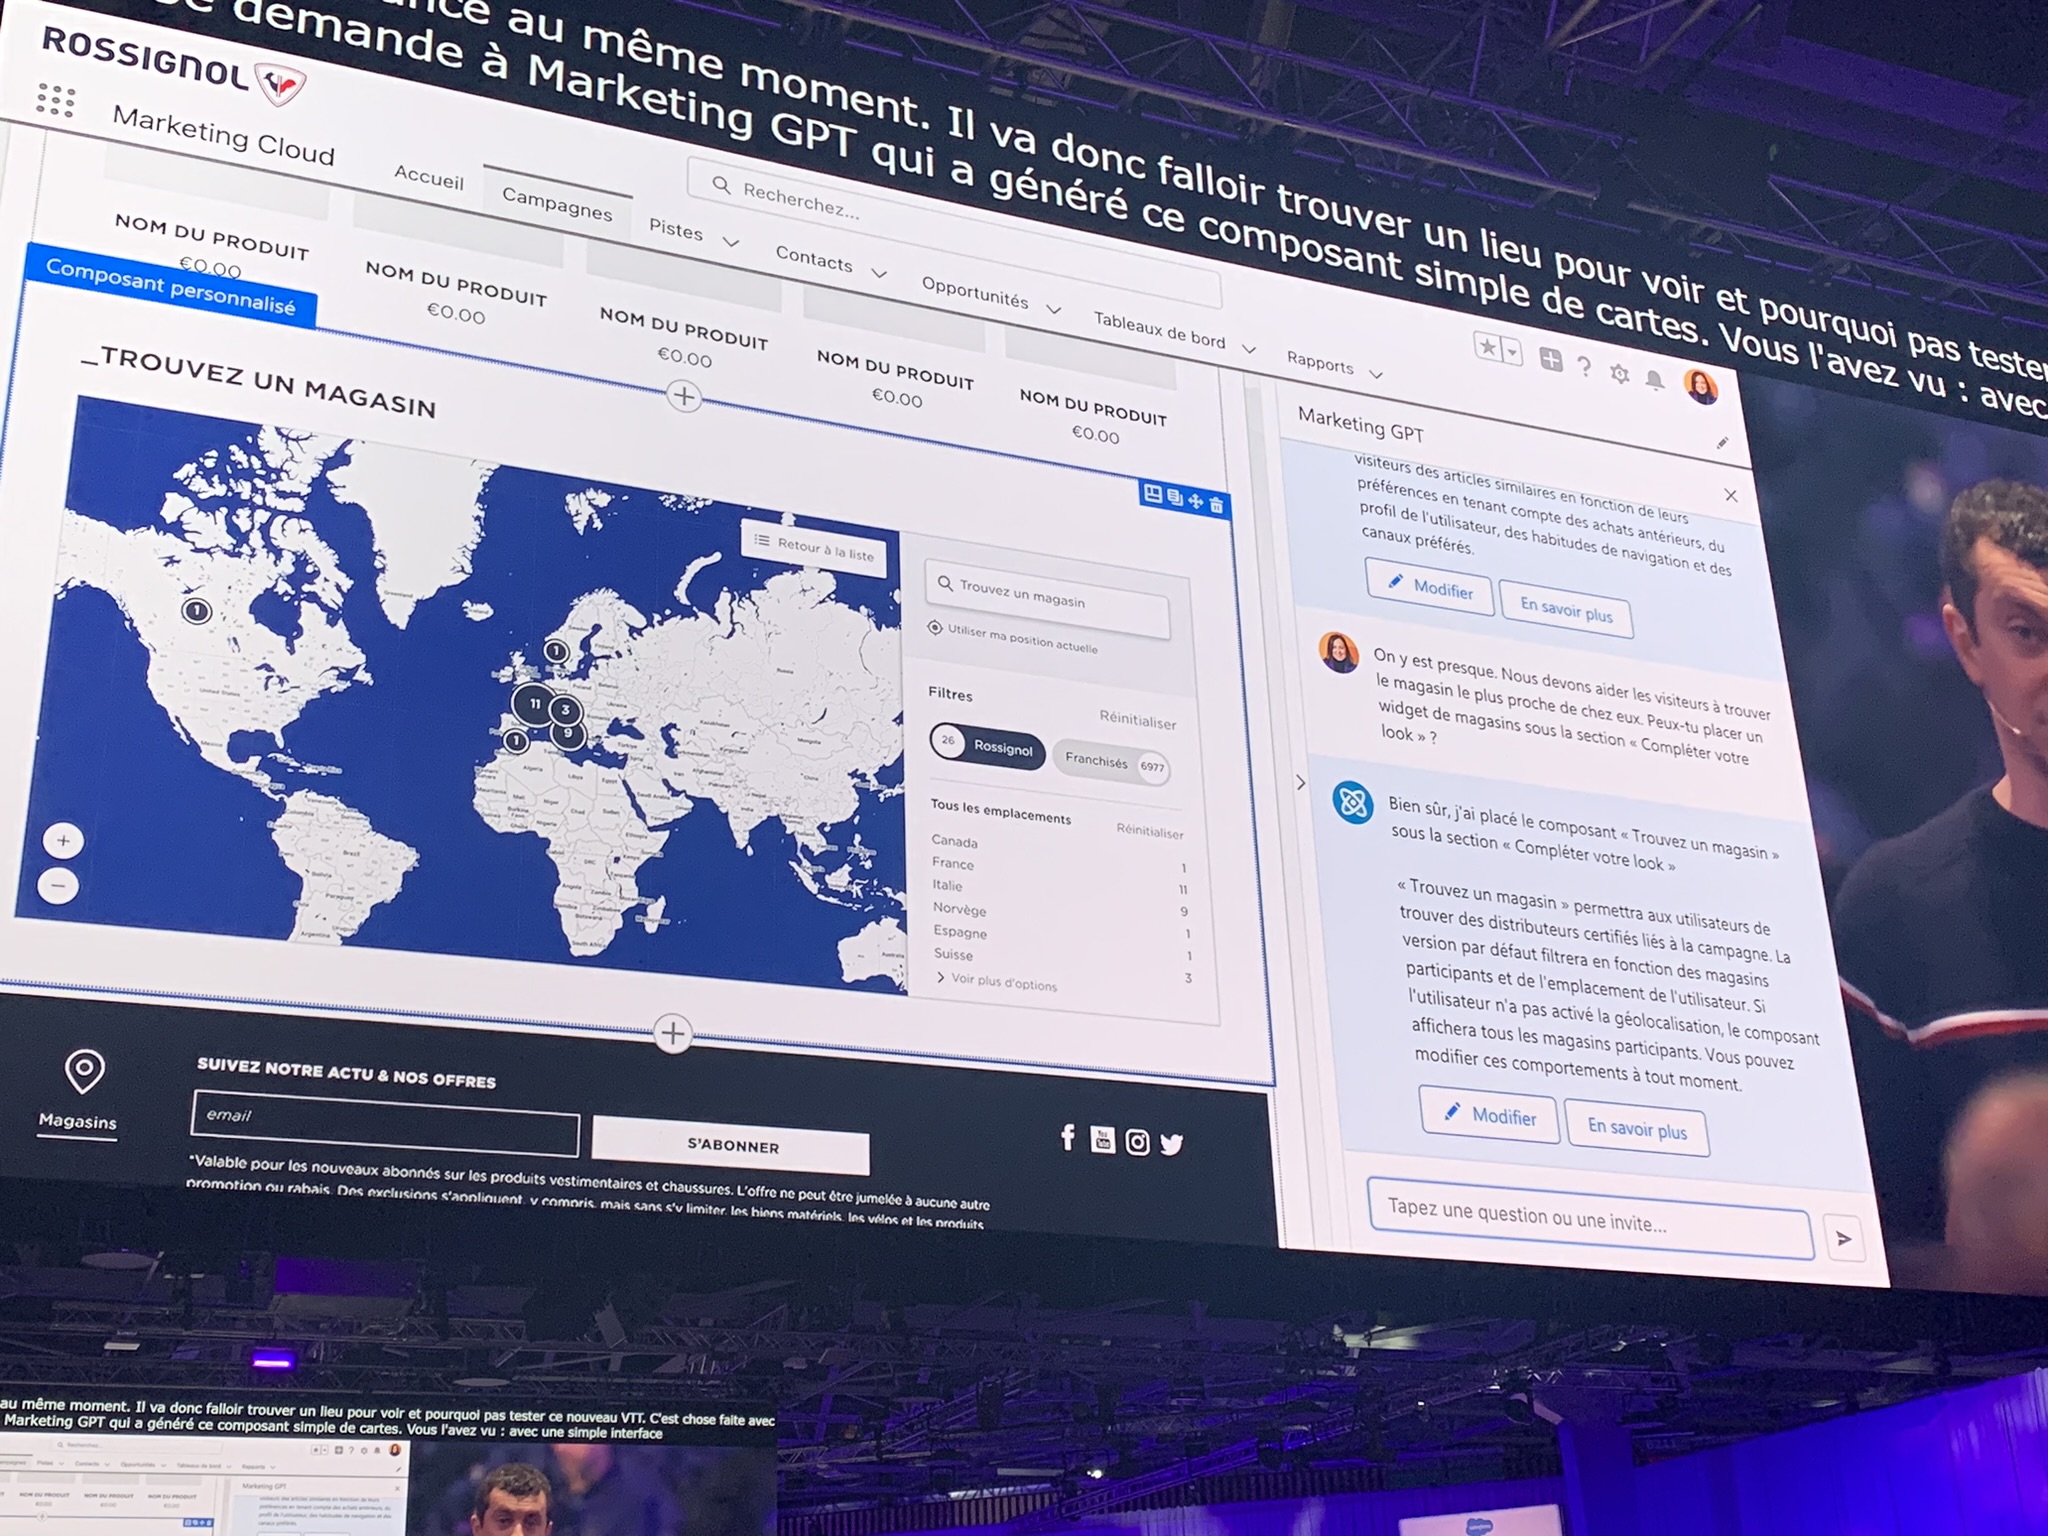2048x1536 pixels.
Task: Expand the Contacts tab chevron
Action: pyautogui.click(x=879, y=273)
